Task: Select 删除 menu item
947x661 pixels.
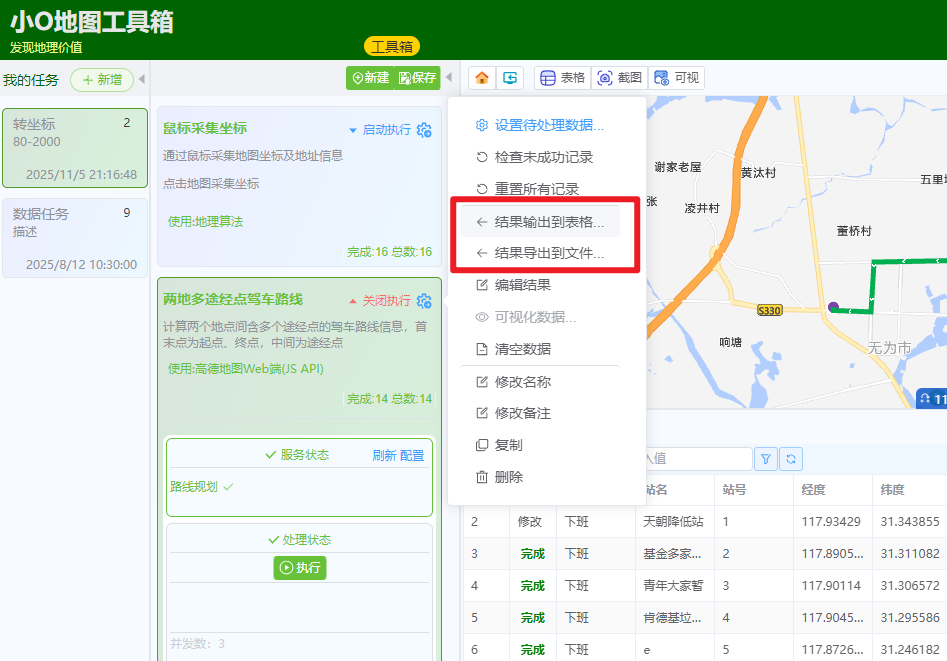Action: tap(540, 477)
